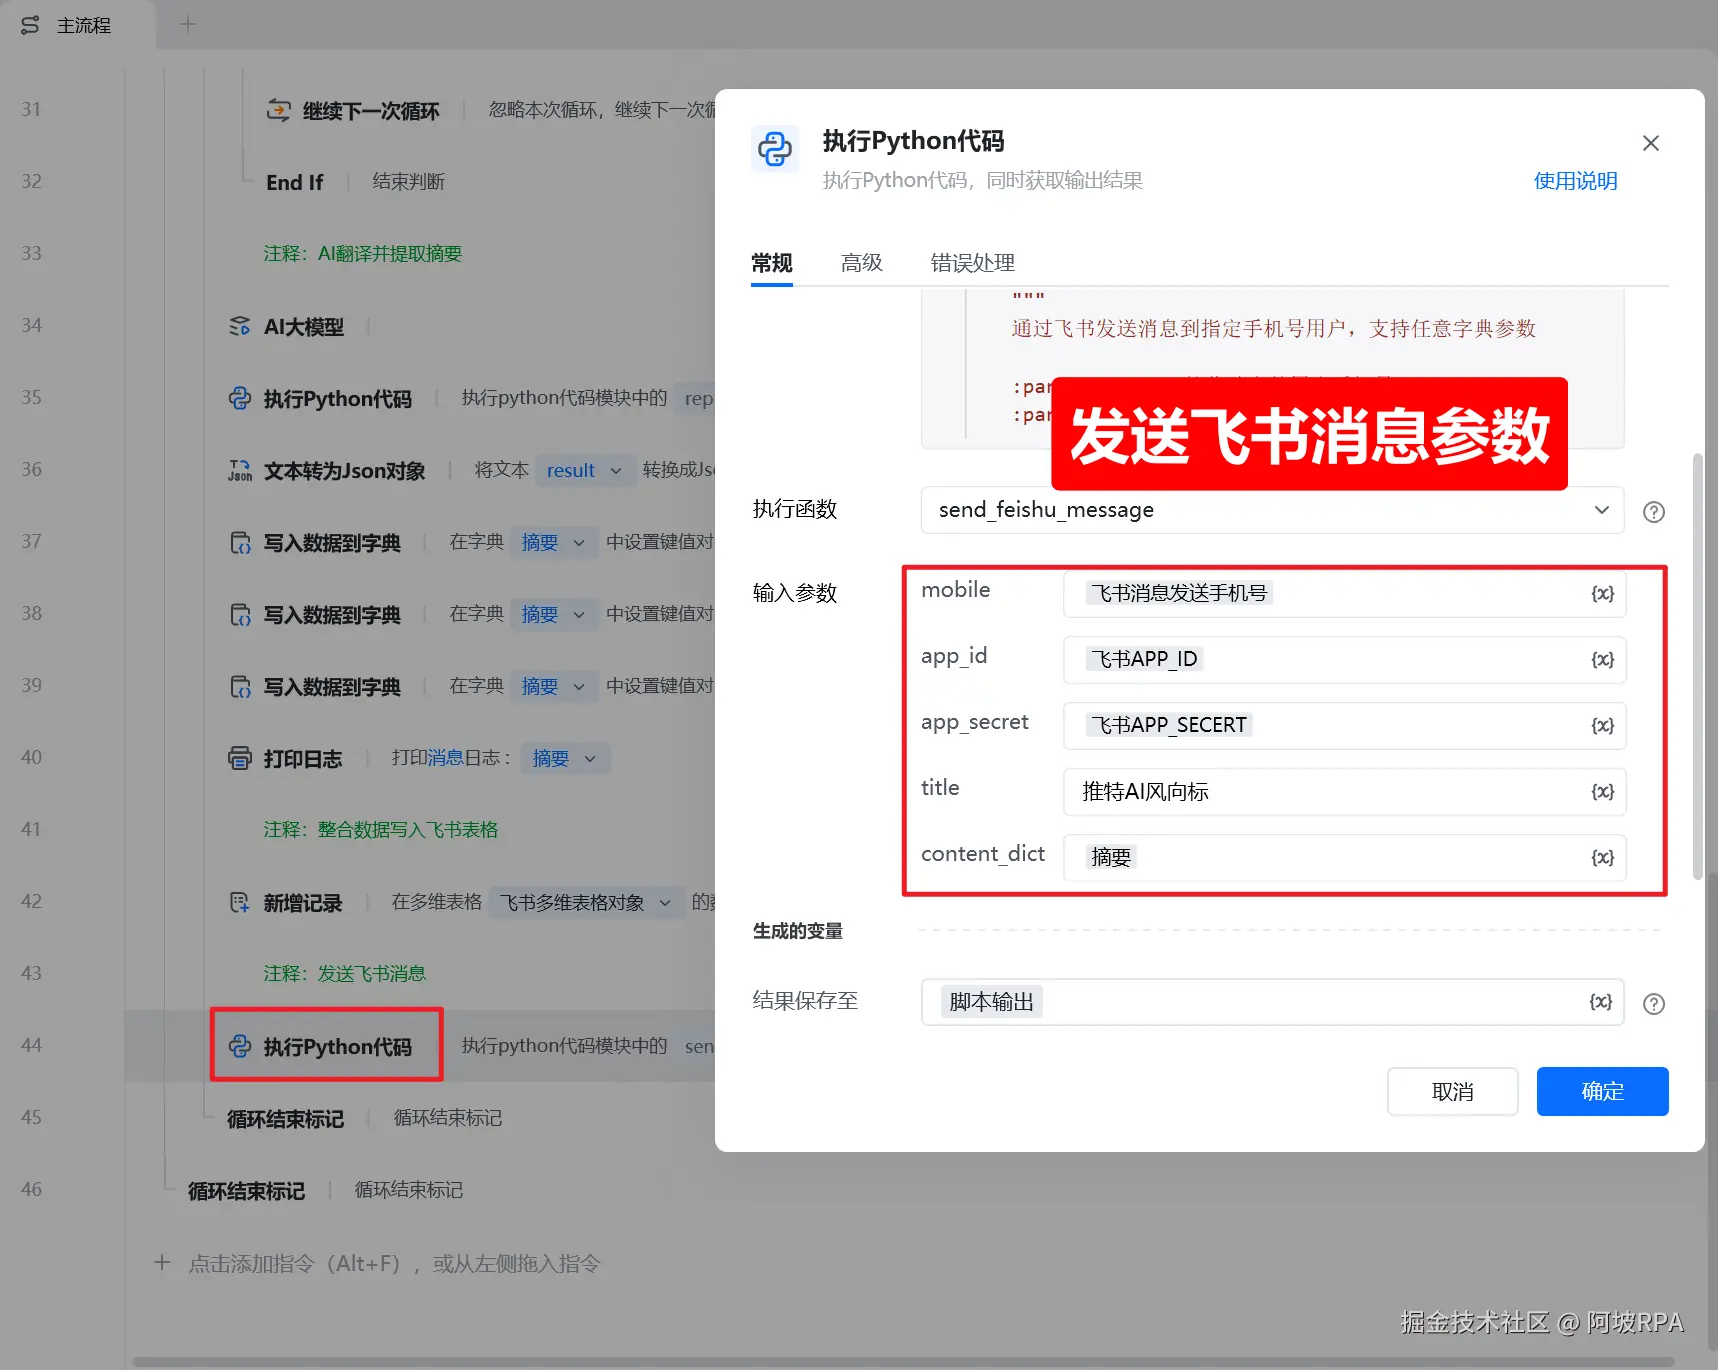The image size is (1718, 1370).
Task: Switch to the 高级 tab
Action: click(862, 263)
